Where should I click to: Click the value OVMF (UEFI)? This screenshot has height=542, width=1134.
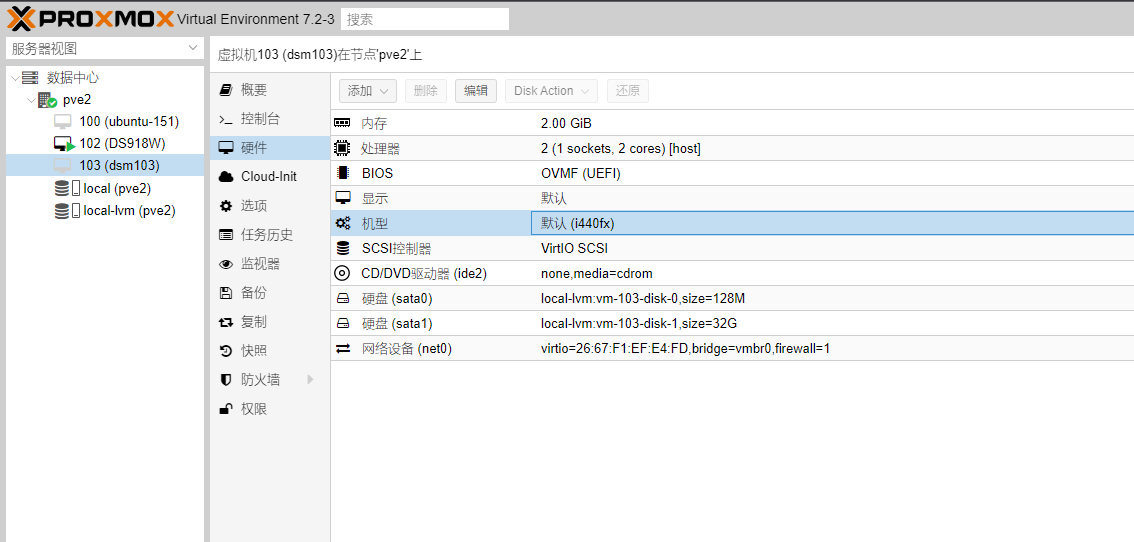(581, 174)
